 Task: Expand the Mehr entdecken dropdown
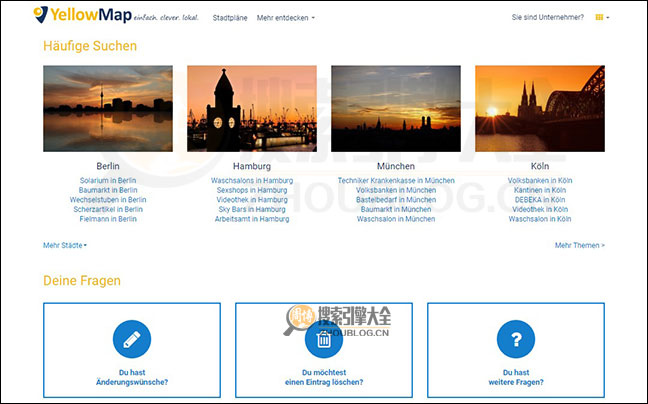pyautogui.click(x=285, y=18)
